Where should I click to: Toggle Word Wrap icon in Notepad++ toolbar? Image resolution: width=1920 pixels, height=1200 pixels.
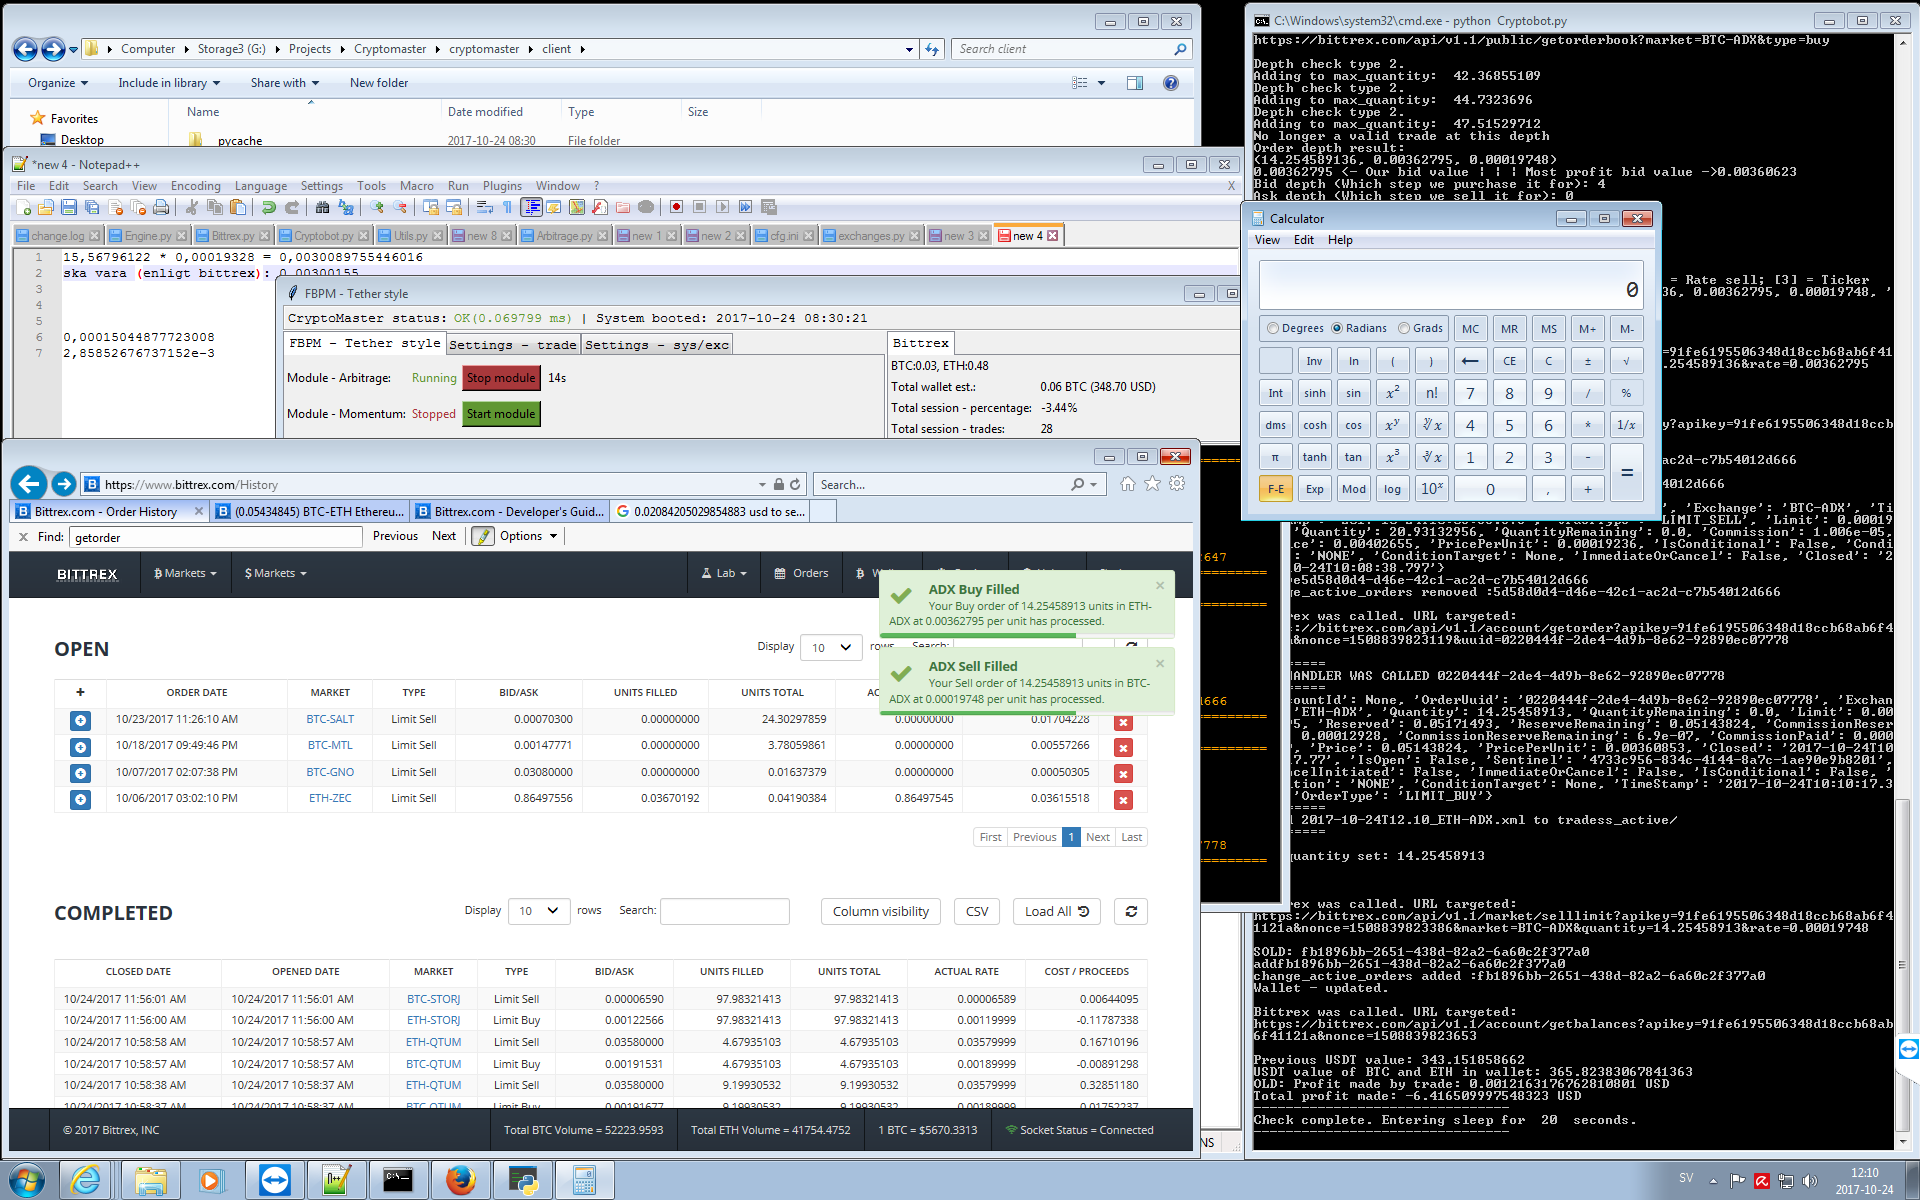tap(485, 207)
